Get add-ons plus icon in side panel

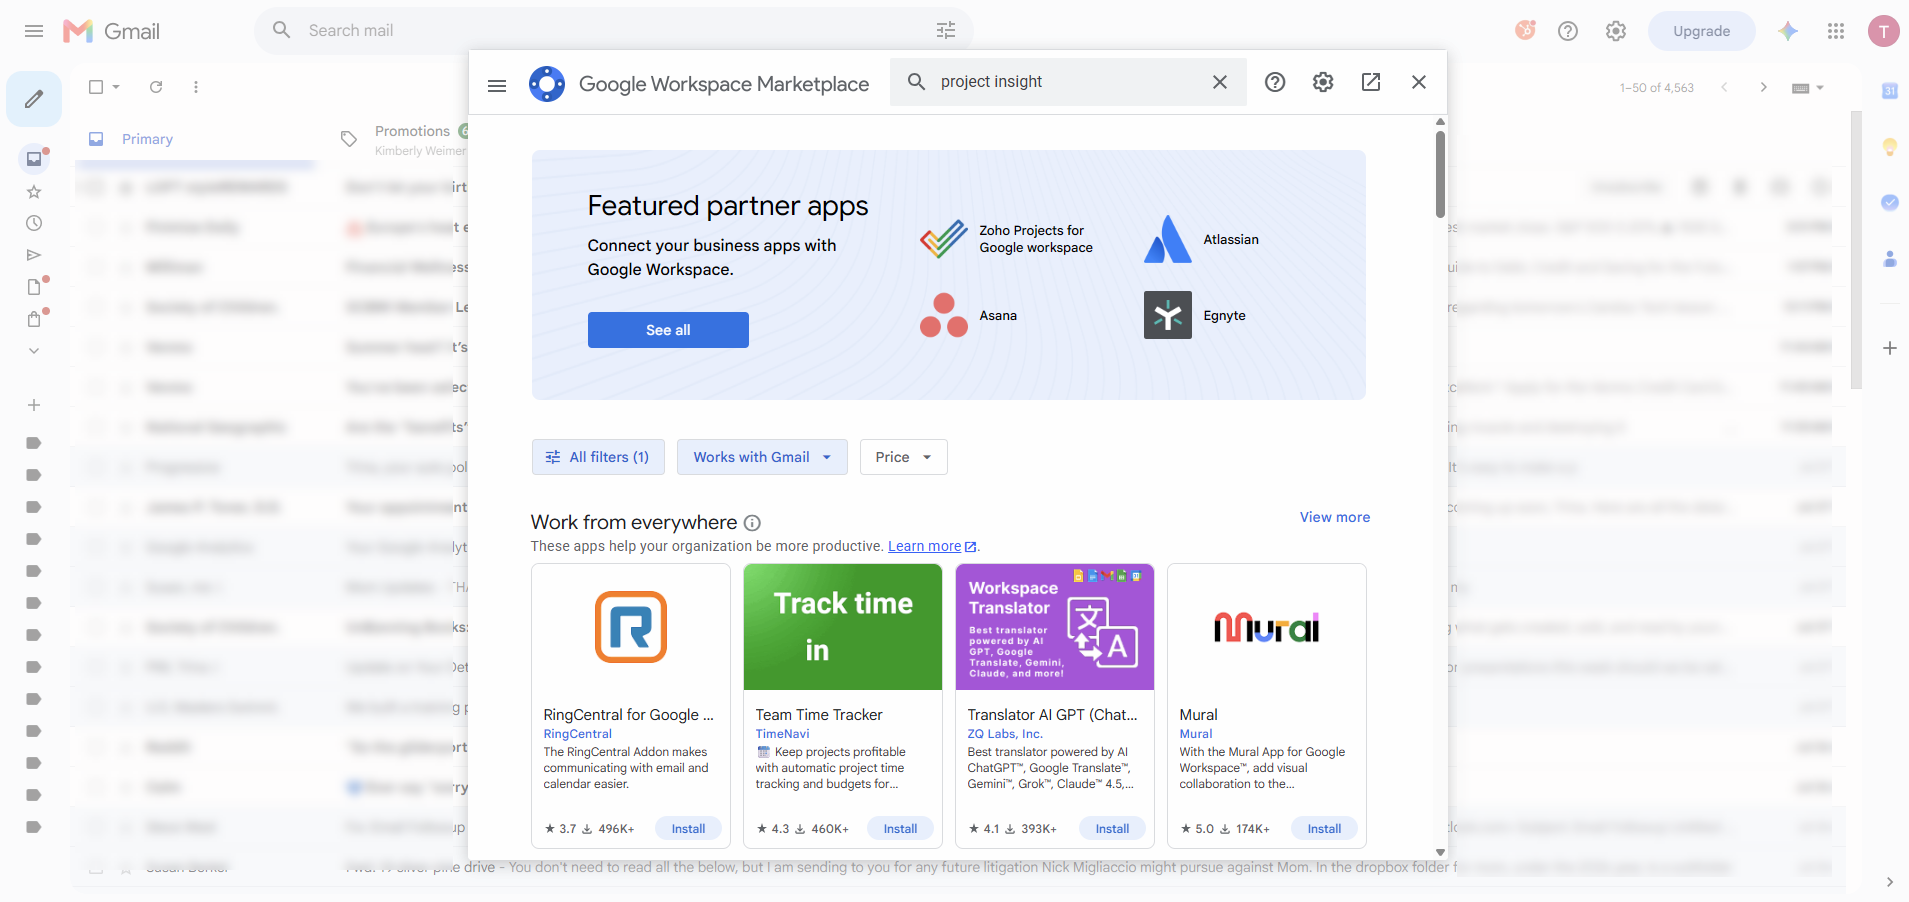[1890, 348]
